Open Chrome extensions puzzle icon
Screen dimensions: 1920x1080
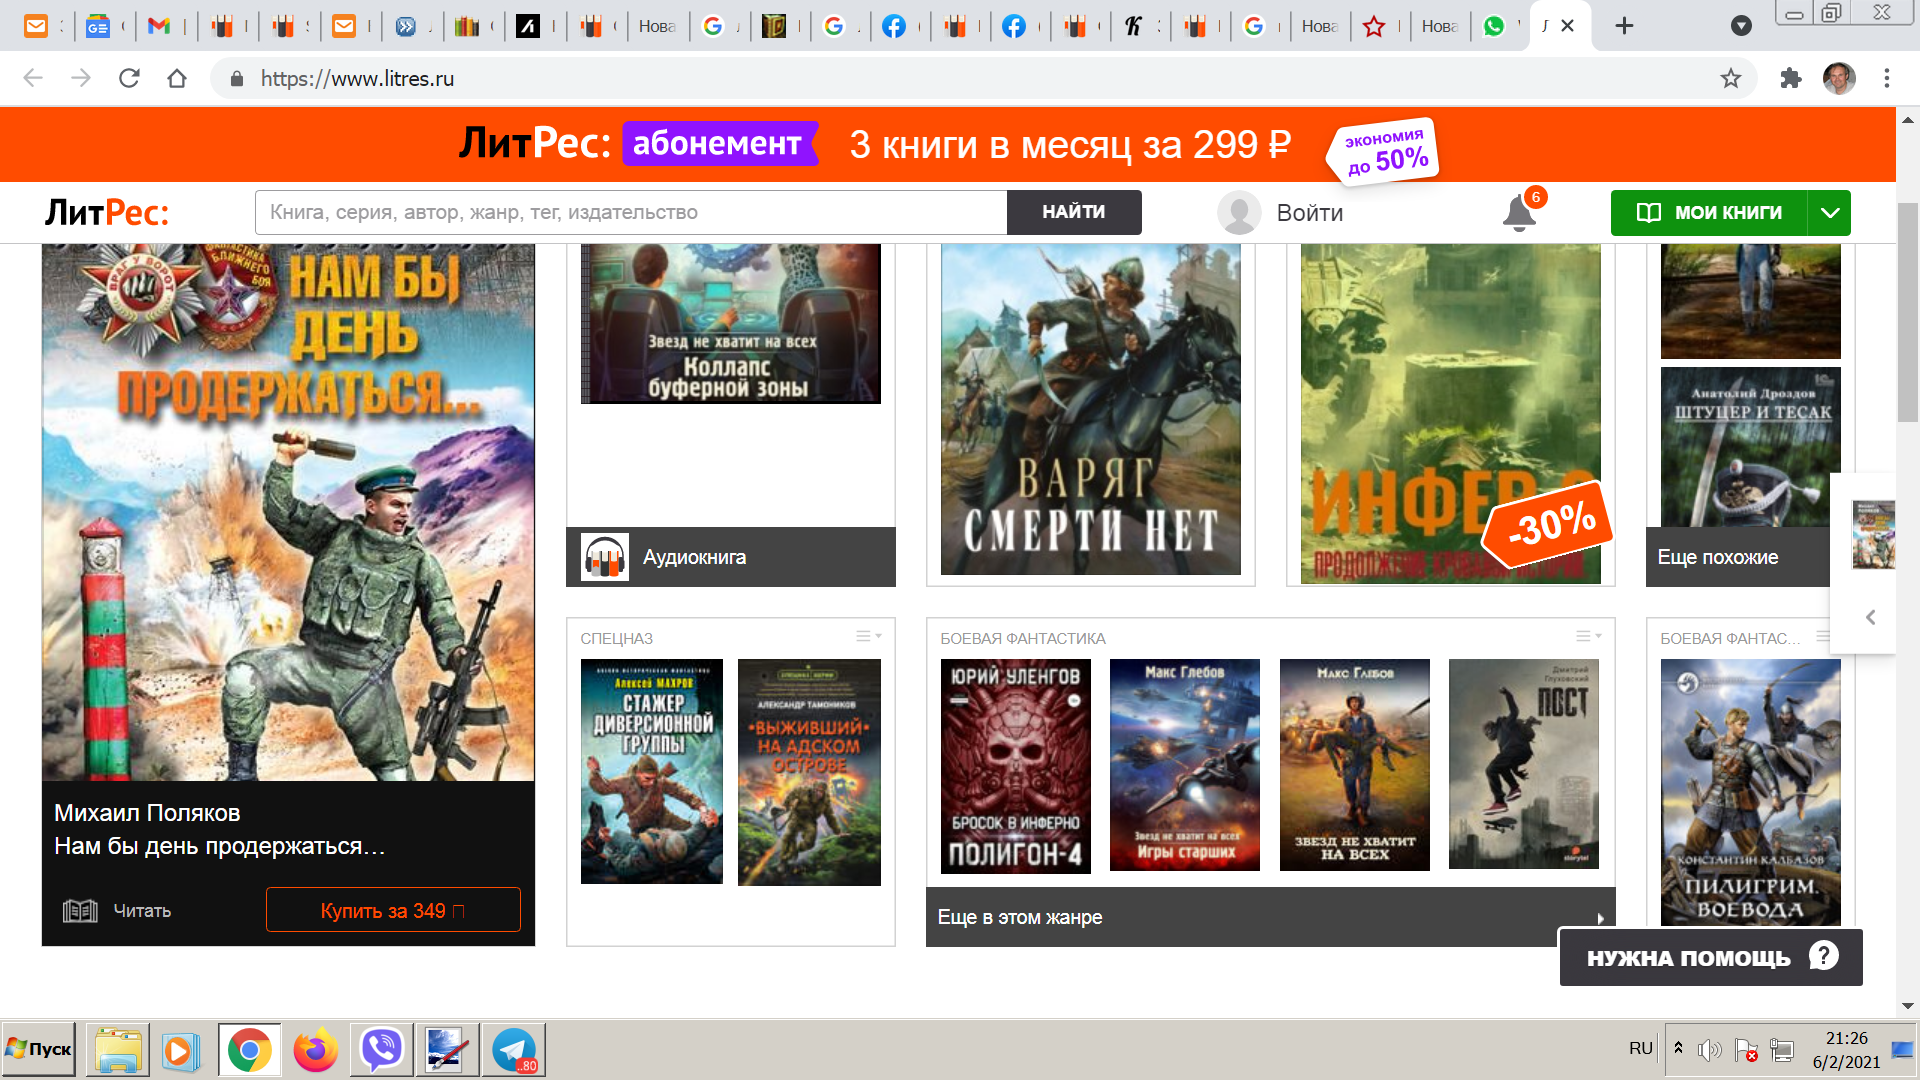click(x=1791, y=78)
